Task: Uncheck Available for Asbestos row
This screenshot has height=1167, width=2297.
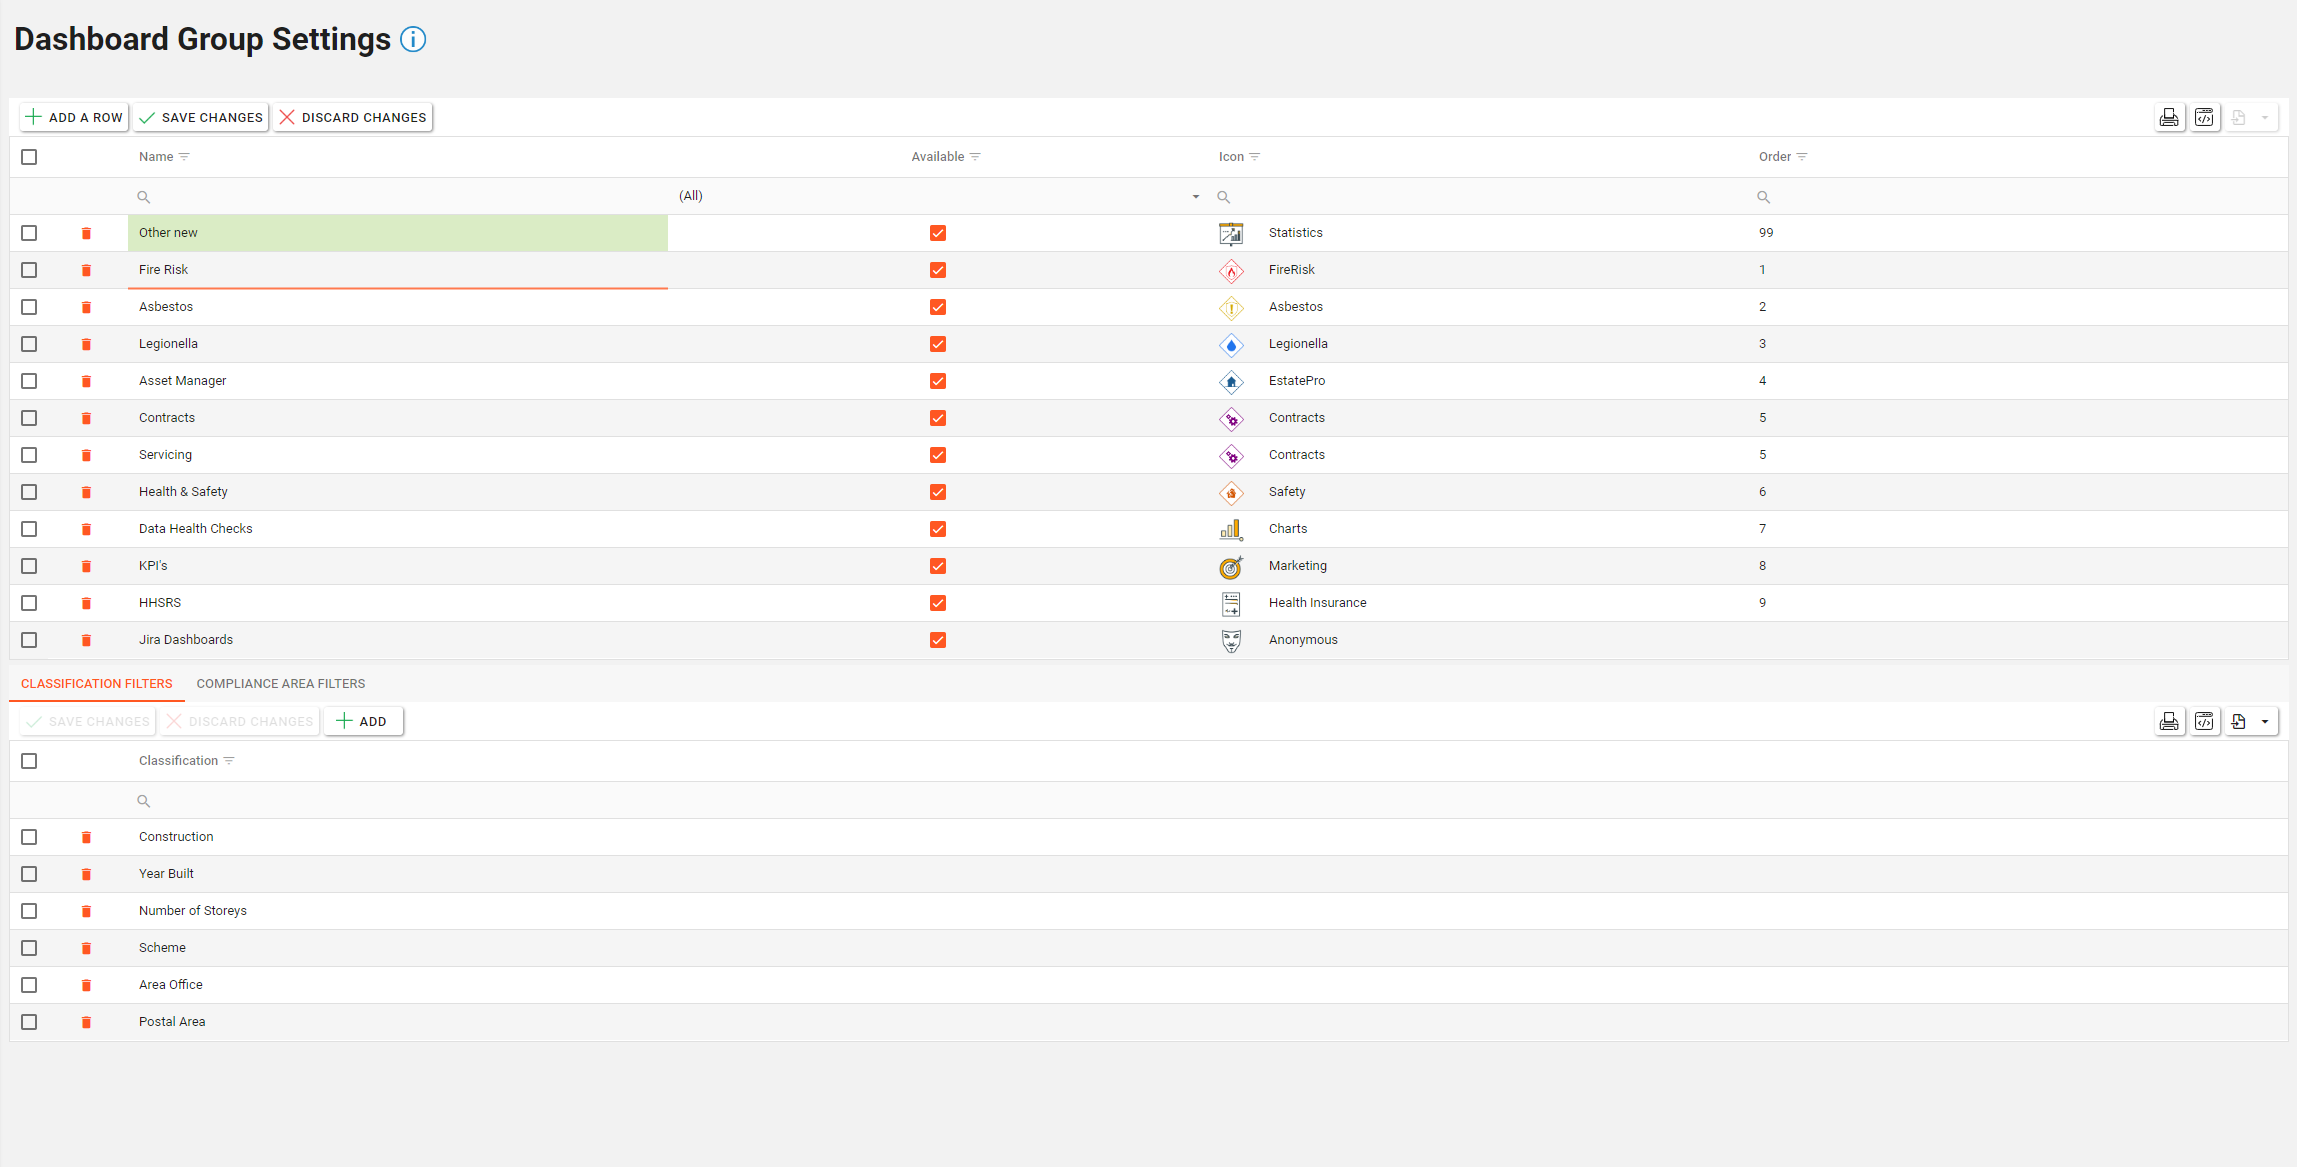Action: 937,307
